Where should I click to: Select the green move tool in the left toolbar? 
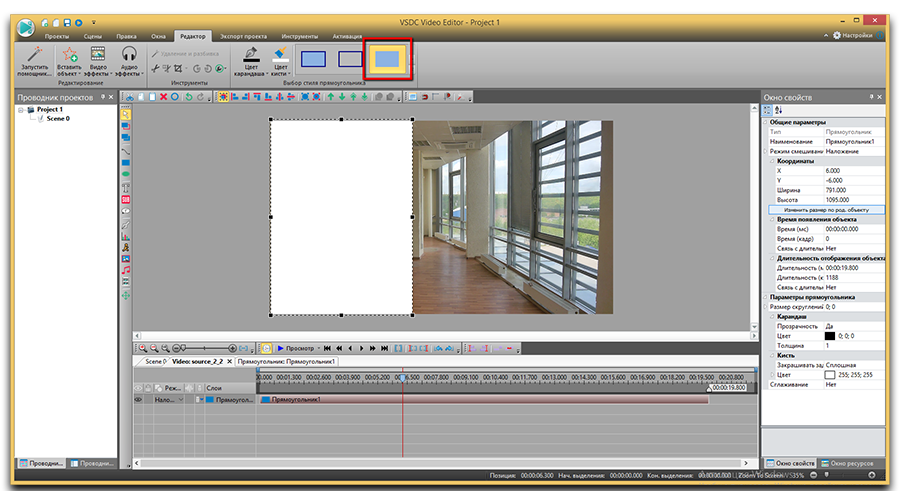click(x=126, y=295)
